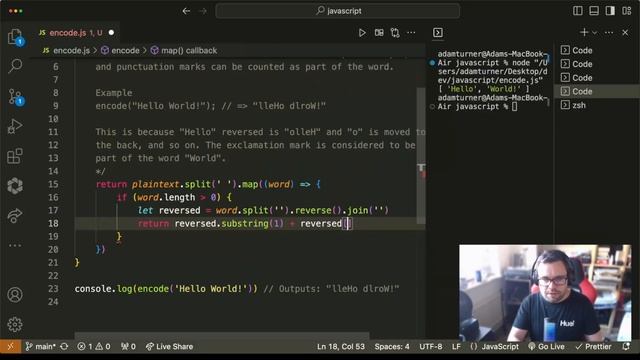Open the Manage gear in the activity bar

click(15, 324)
